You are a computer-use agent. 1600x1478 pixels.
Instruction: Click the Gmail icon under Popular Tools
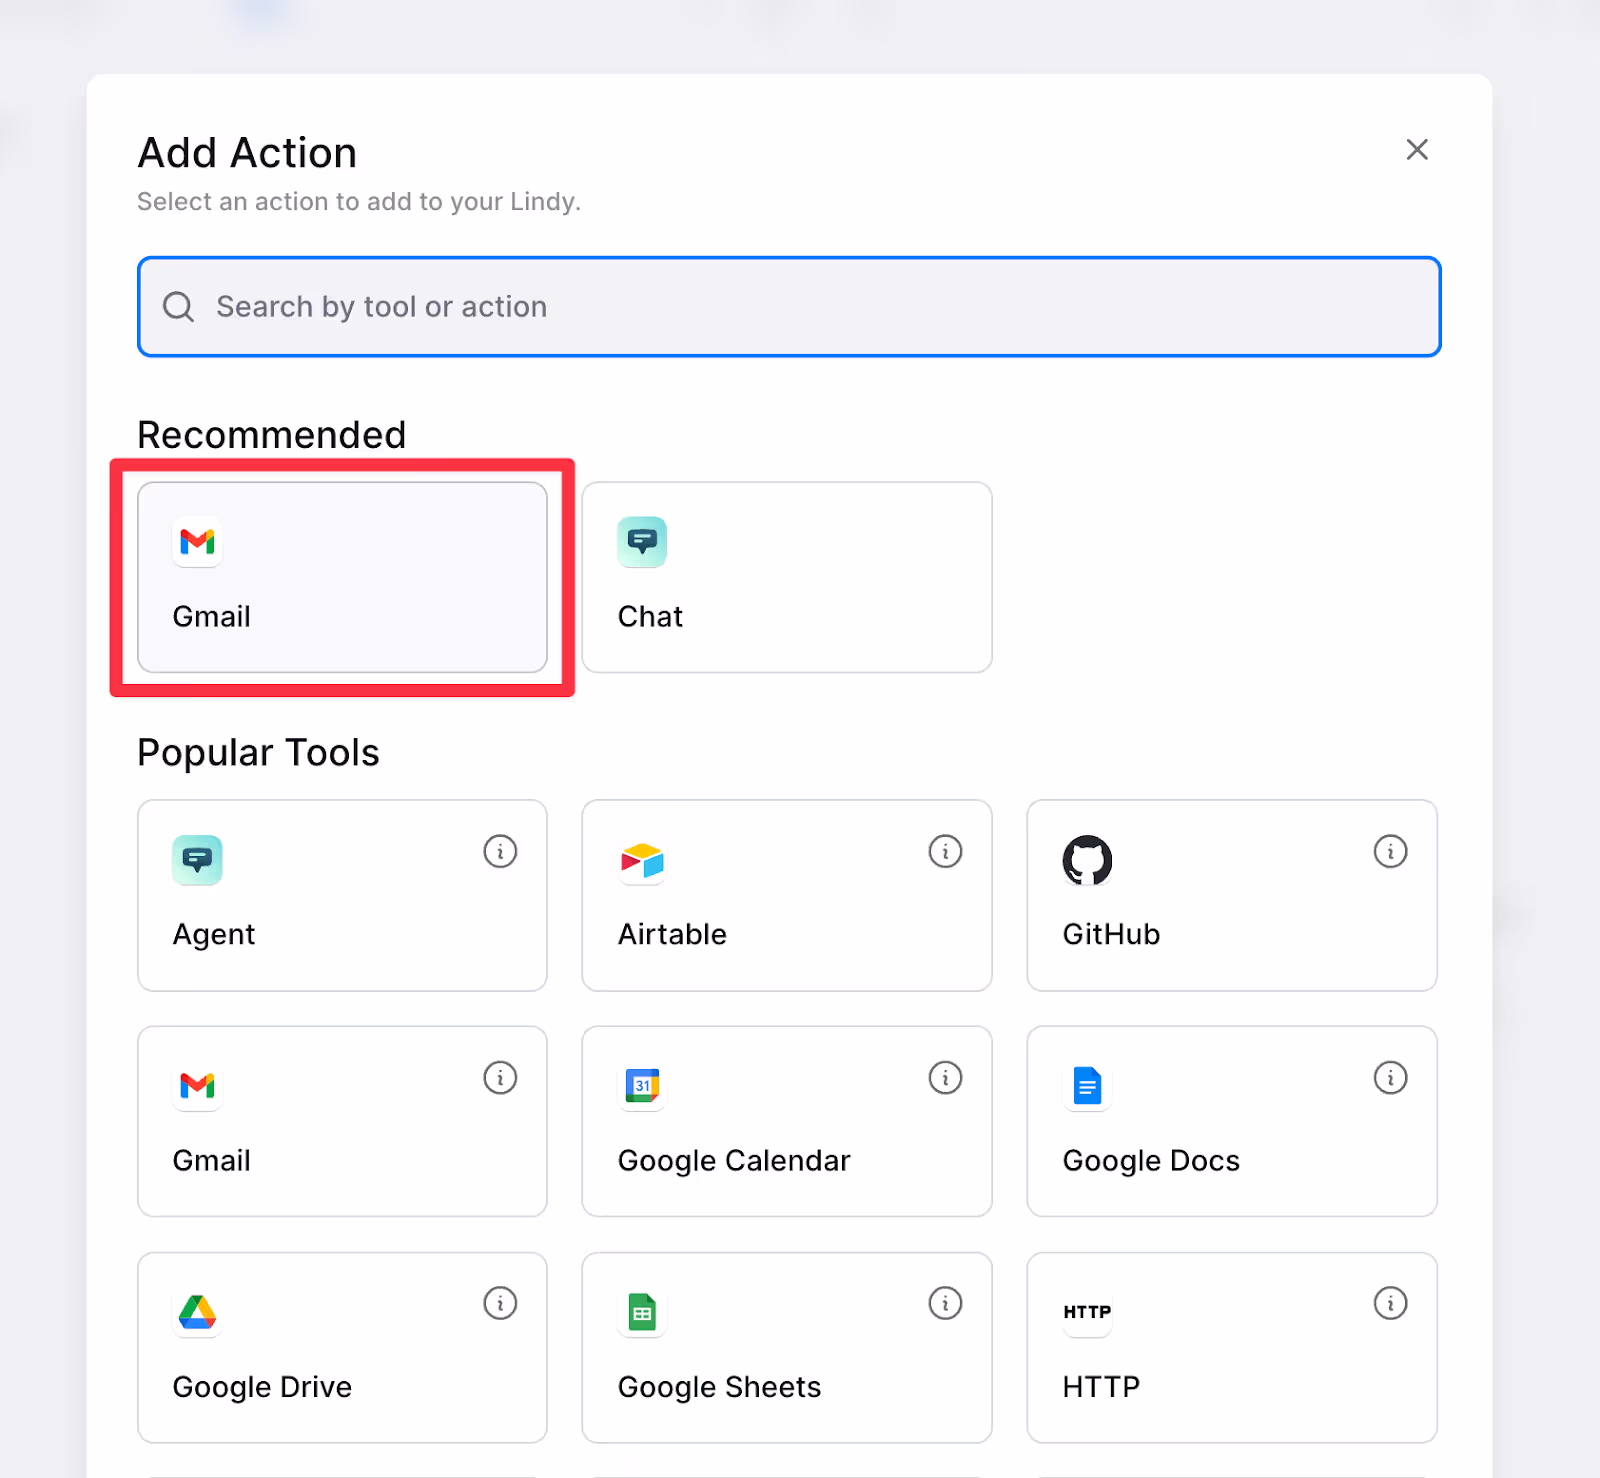click(197, 1086)
